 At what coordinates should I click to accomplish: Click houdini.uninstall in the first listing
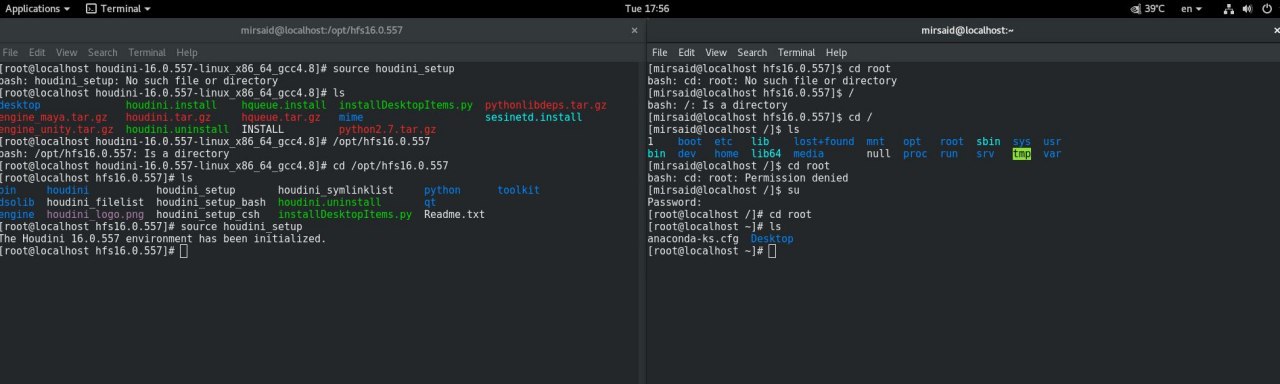tap(178, 129)
